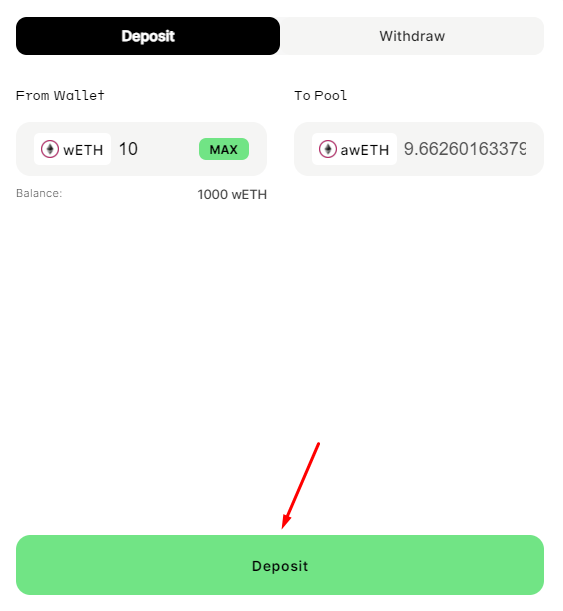This screenshot has height=611, width=563.
Task: Click the From Wallet input container
Action: 141,149
